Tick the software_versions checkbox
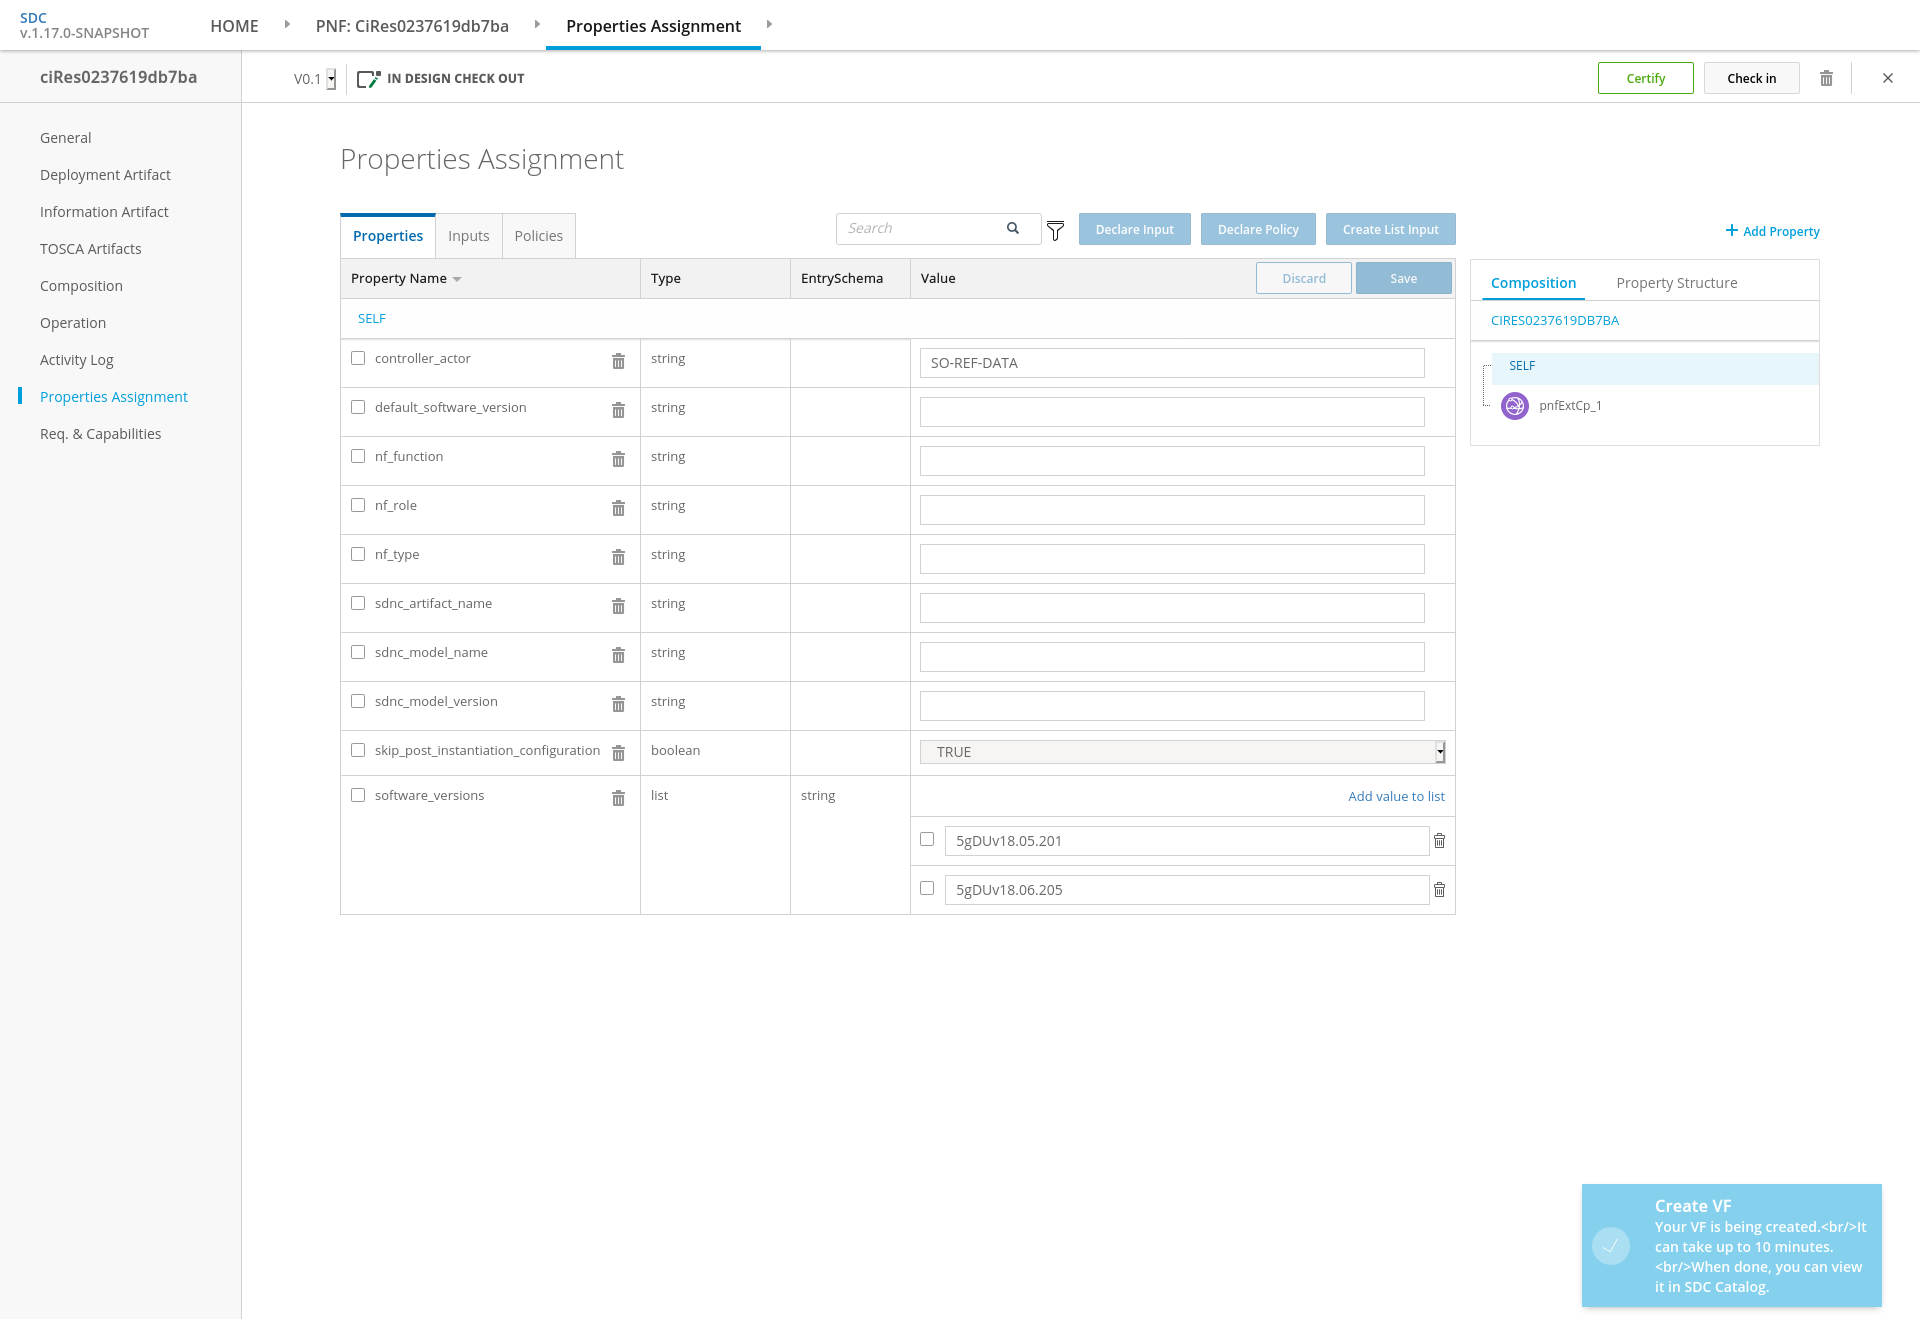Viewport: 1920px width, 1319px height. [x=358, y=795]
